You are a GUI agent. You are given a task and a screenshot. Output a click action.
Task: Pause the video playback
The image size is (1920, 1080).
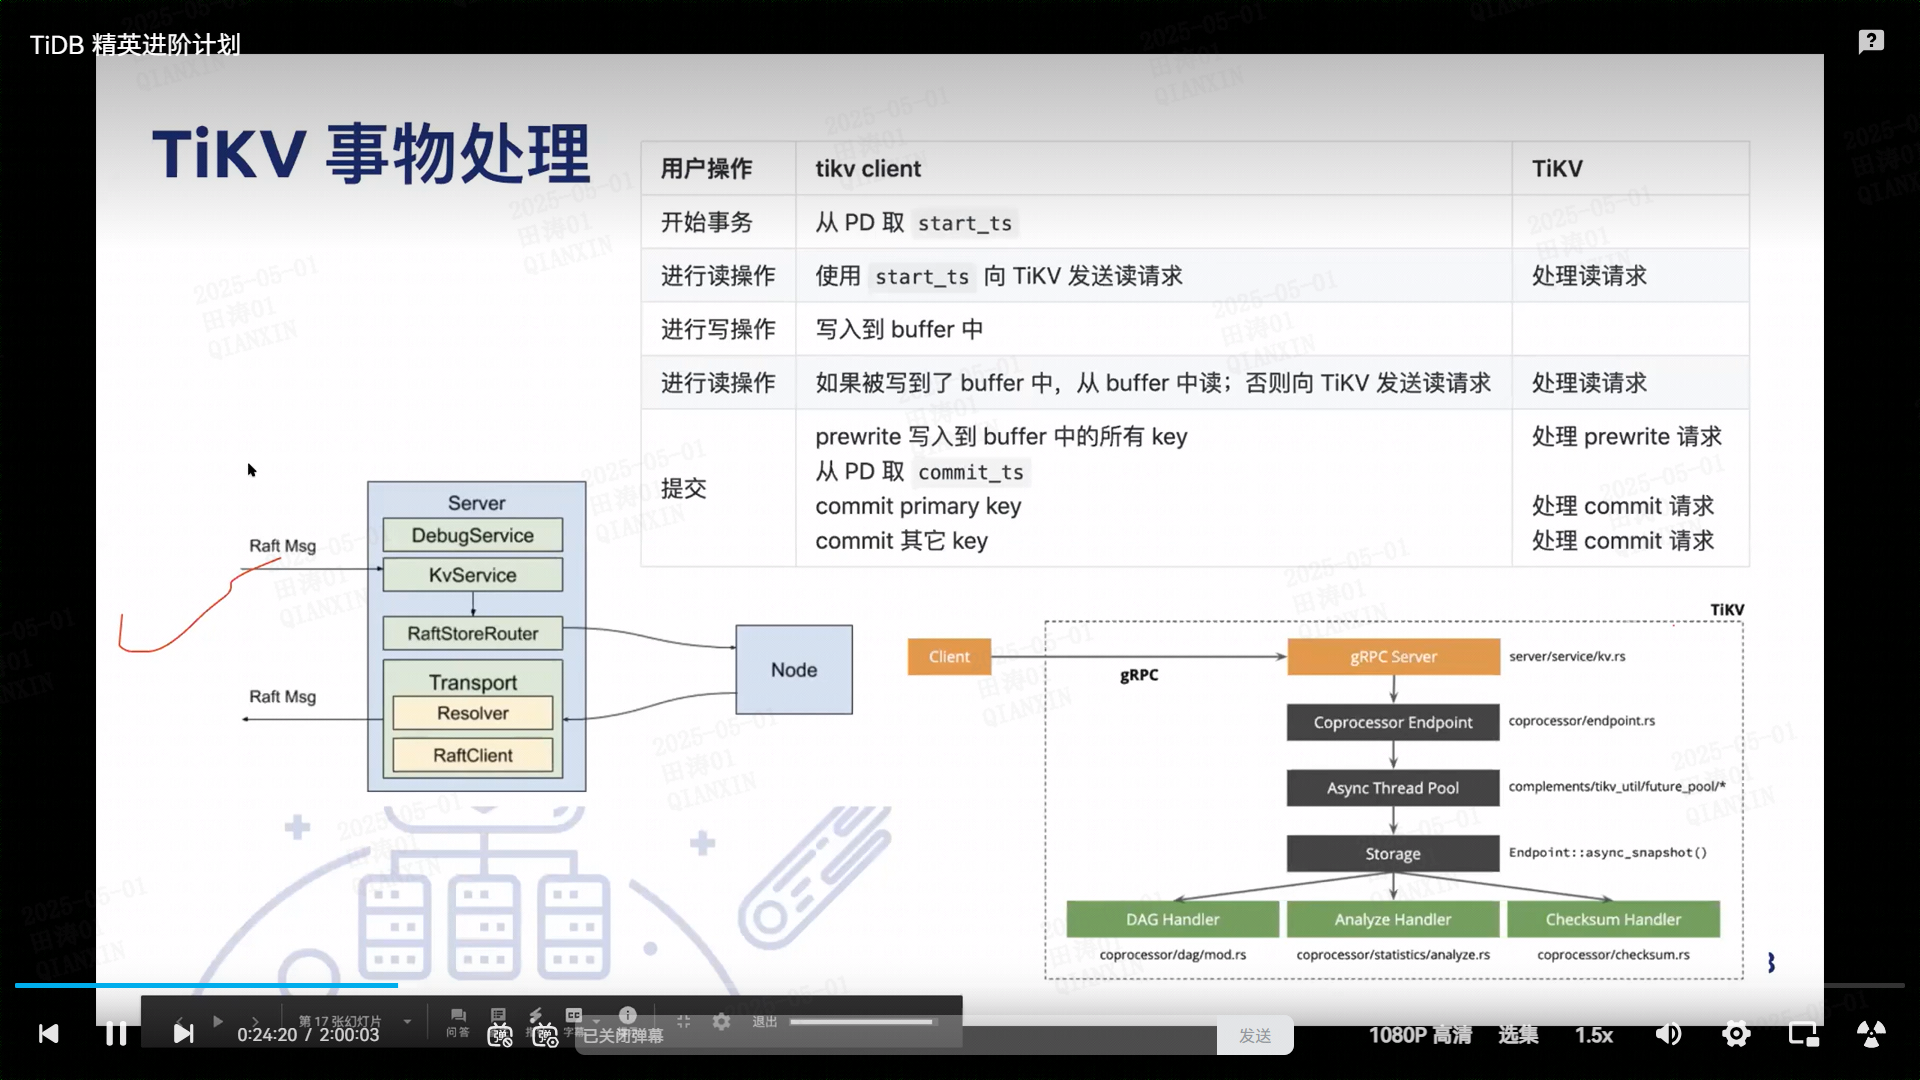(x=116, y=1034)
